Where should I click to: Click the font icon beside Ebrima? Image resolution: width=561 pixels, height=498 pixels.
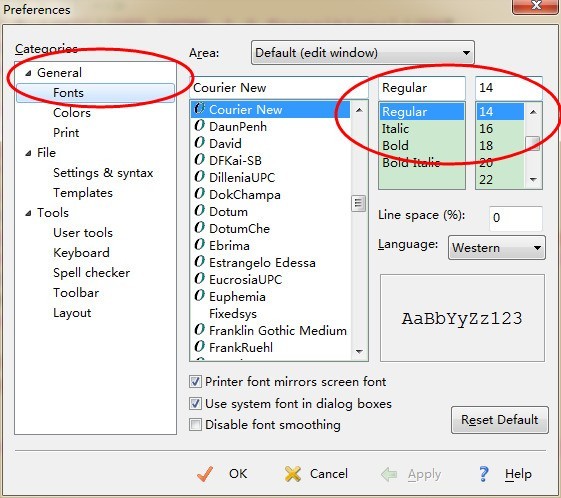tap(199, 245)
